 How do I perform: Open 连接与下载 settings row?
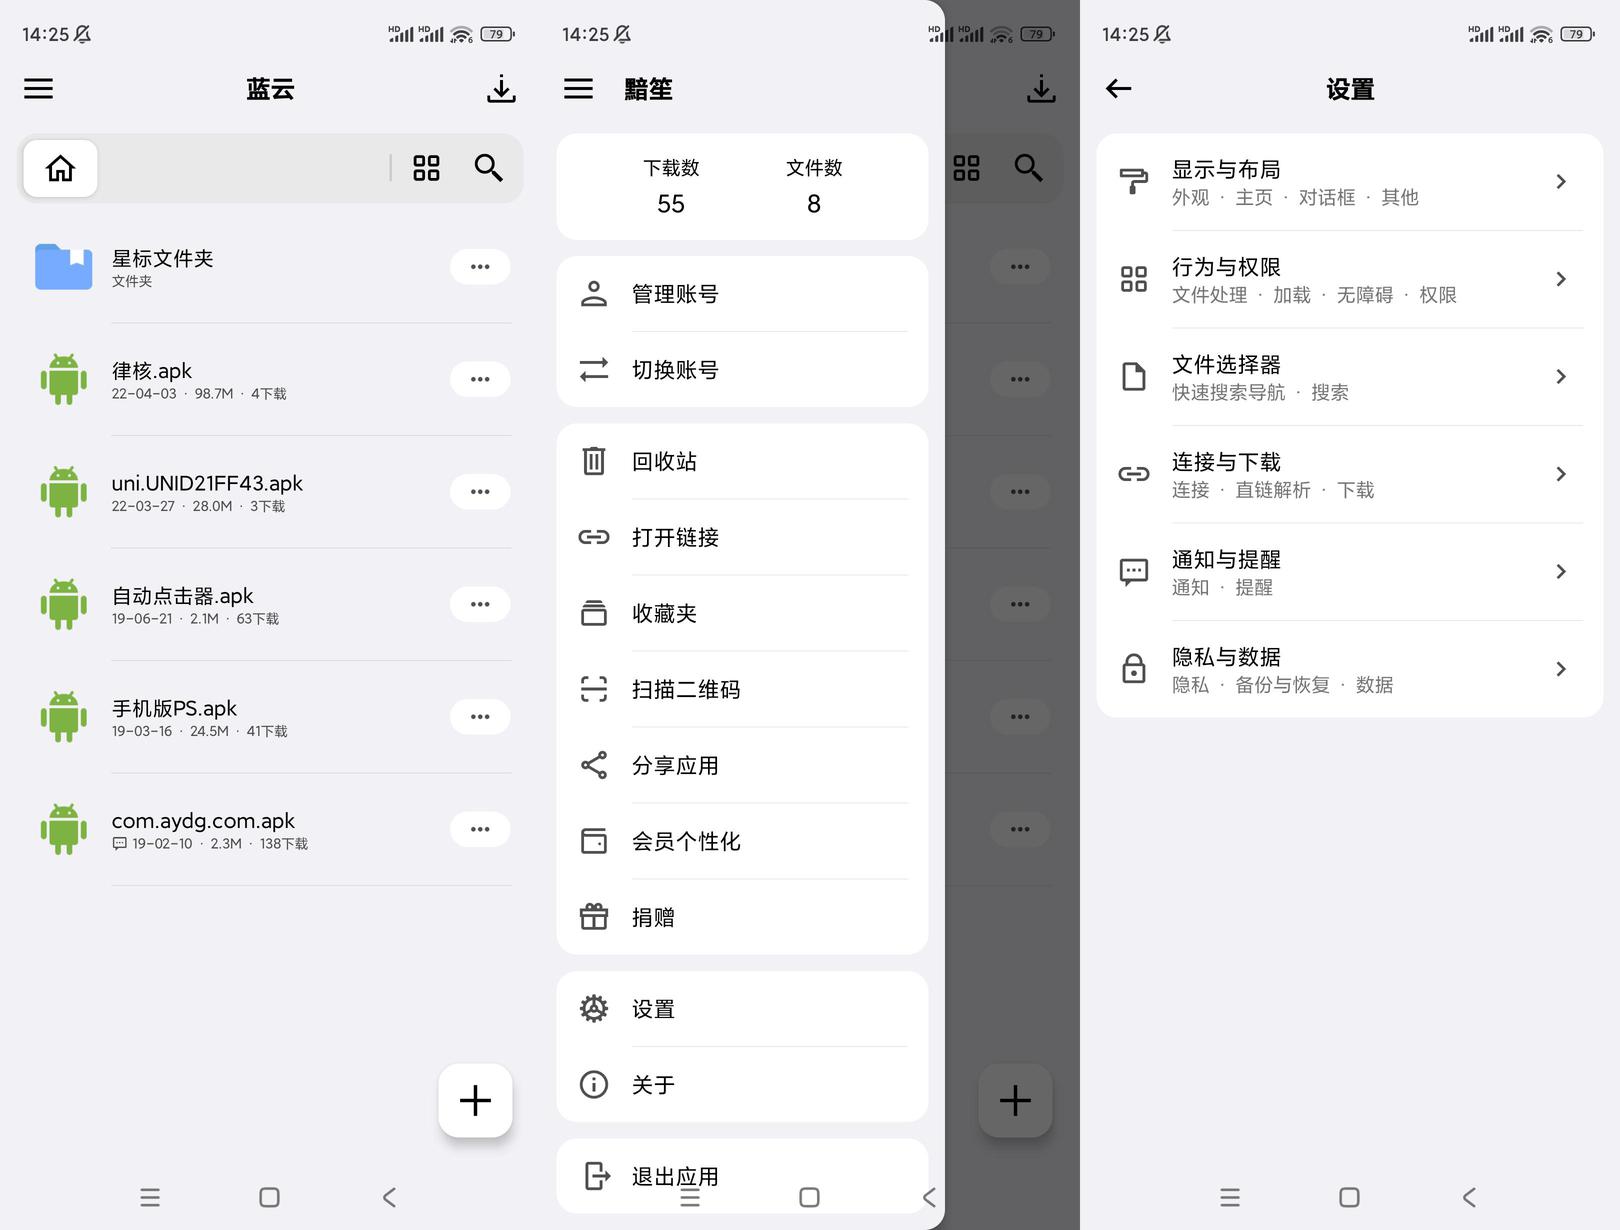pos(1349,474)
